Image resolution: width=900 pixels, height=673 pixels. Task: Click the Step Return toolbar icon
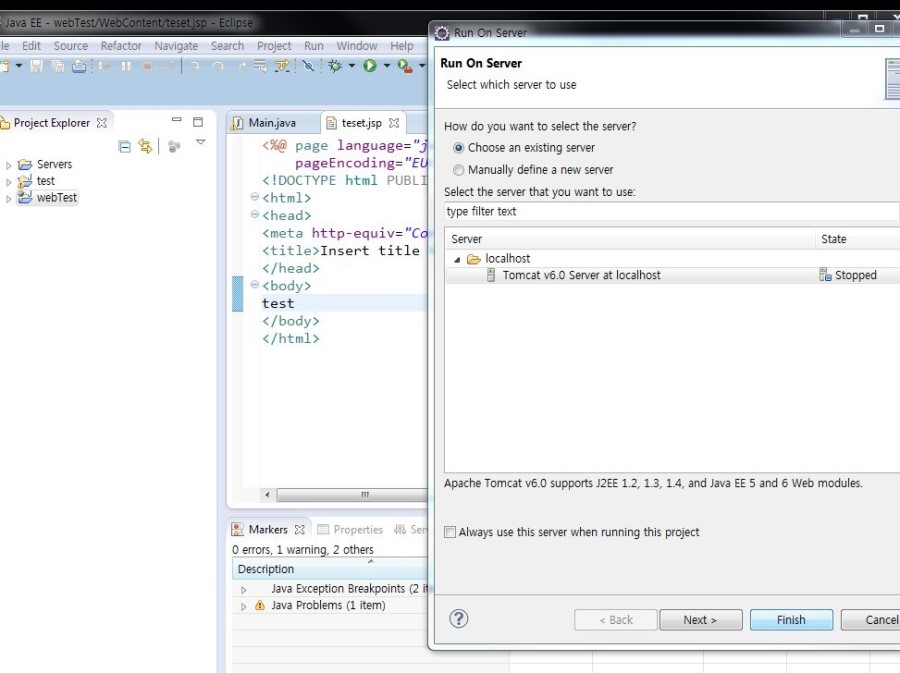240,66
